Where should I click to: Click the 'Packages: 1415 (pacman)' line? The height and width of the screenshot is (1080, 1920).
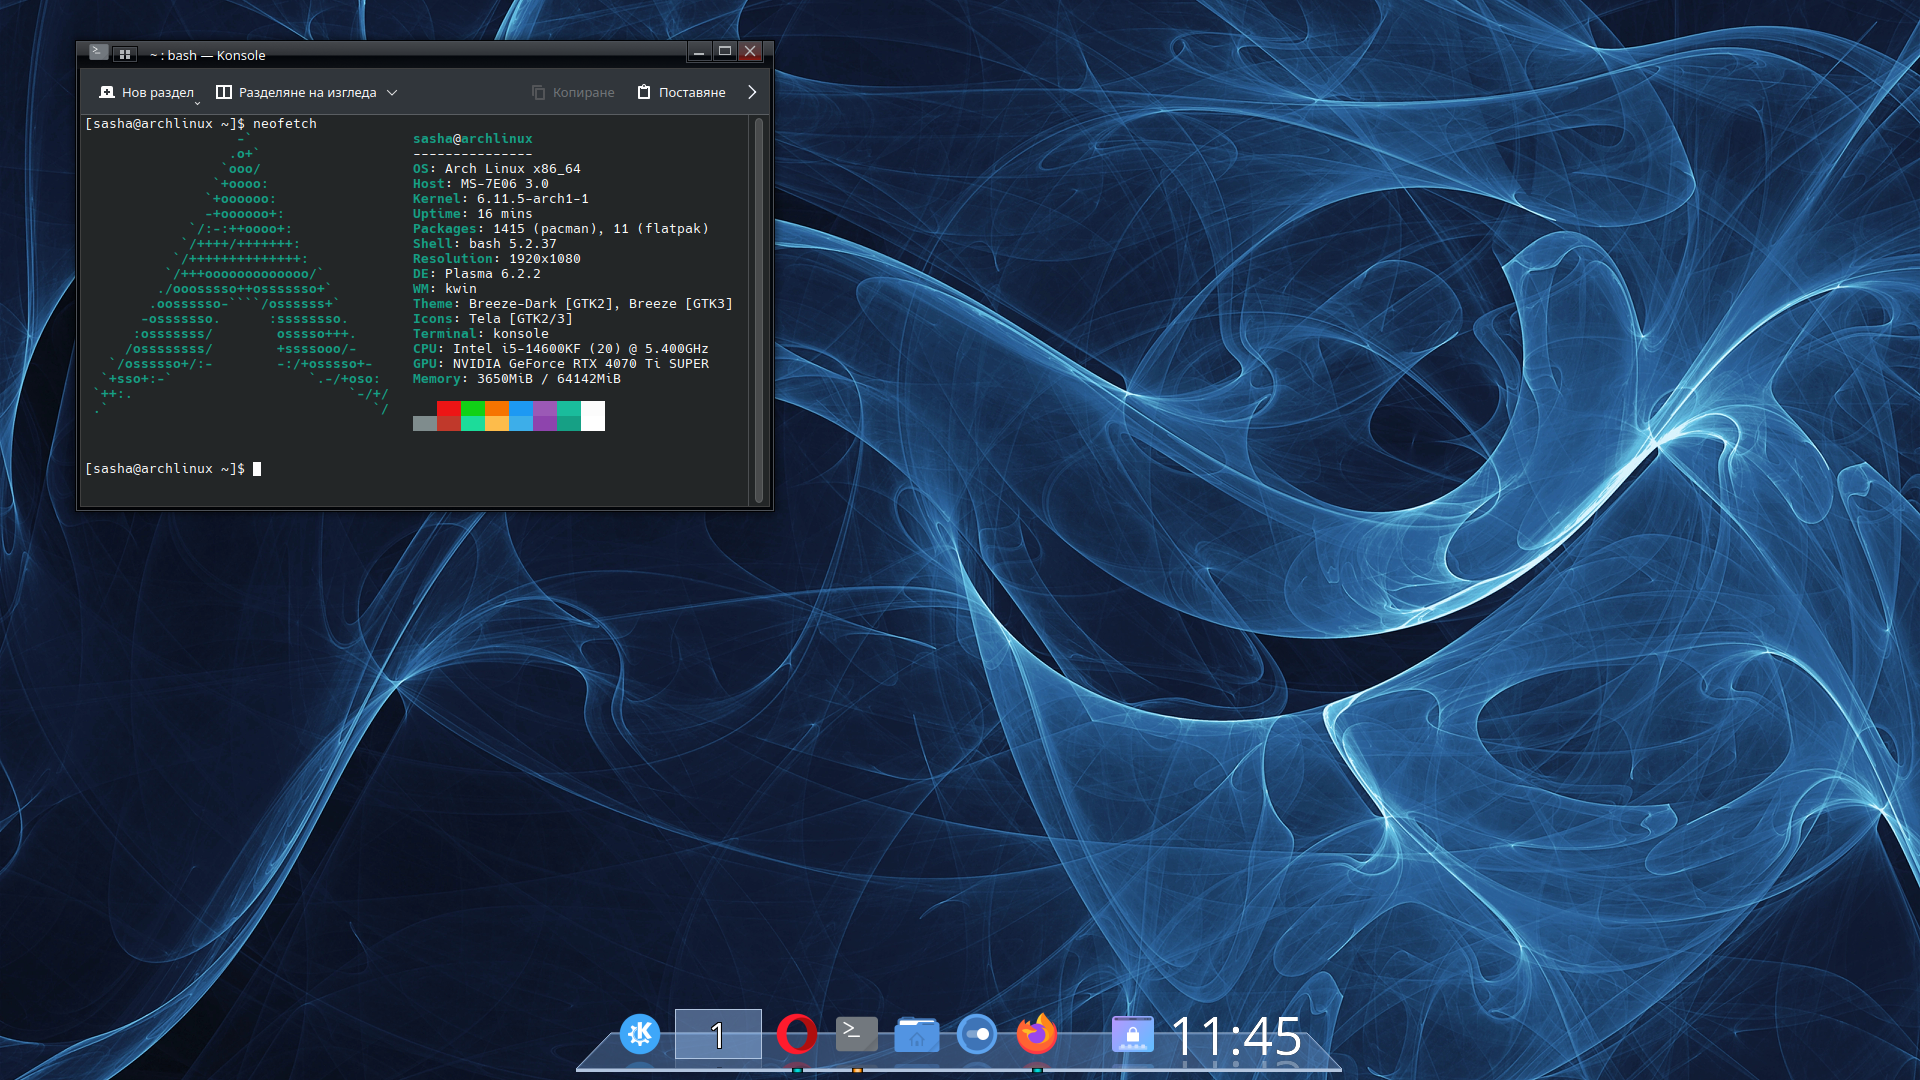(x=561, y=229)
